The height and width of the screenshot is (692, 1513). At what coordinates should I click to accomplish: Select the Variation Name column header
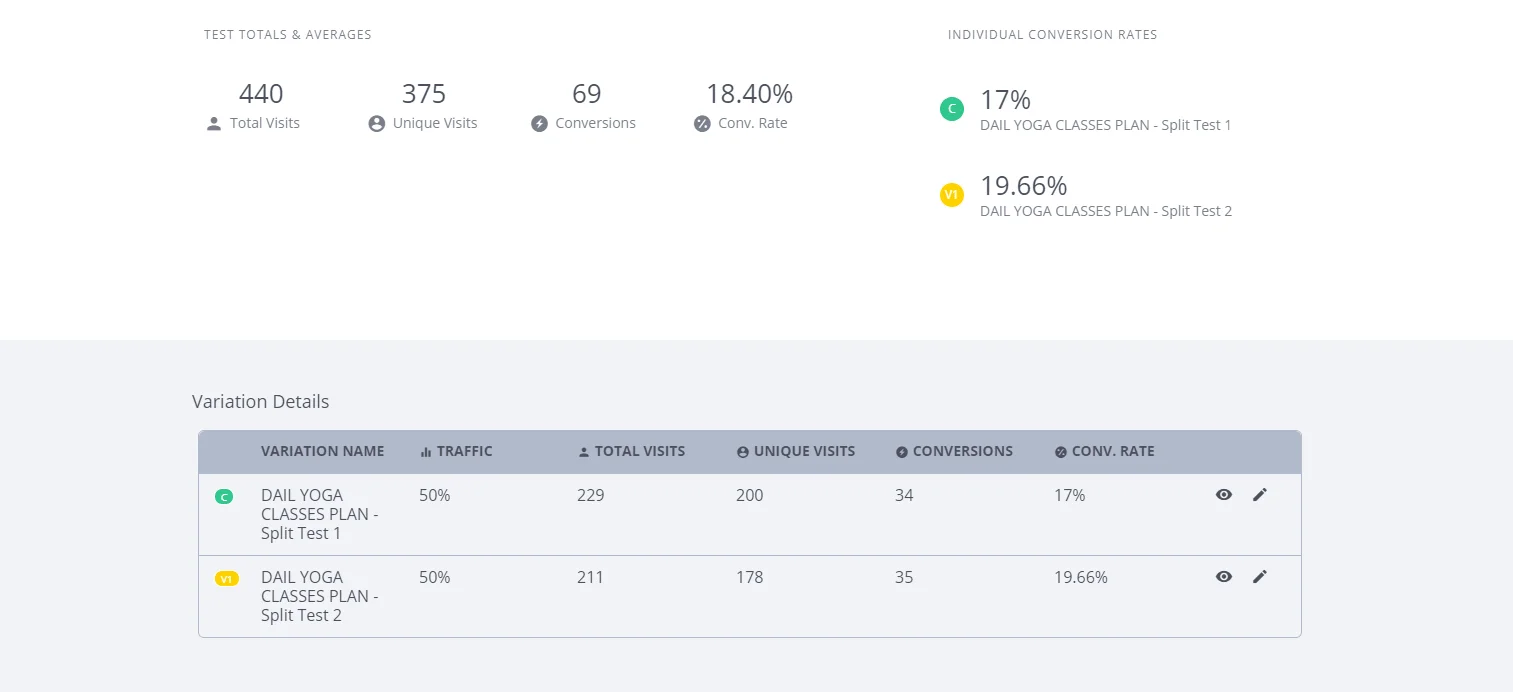(x=322, y=452)
